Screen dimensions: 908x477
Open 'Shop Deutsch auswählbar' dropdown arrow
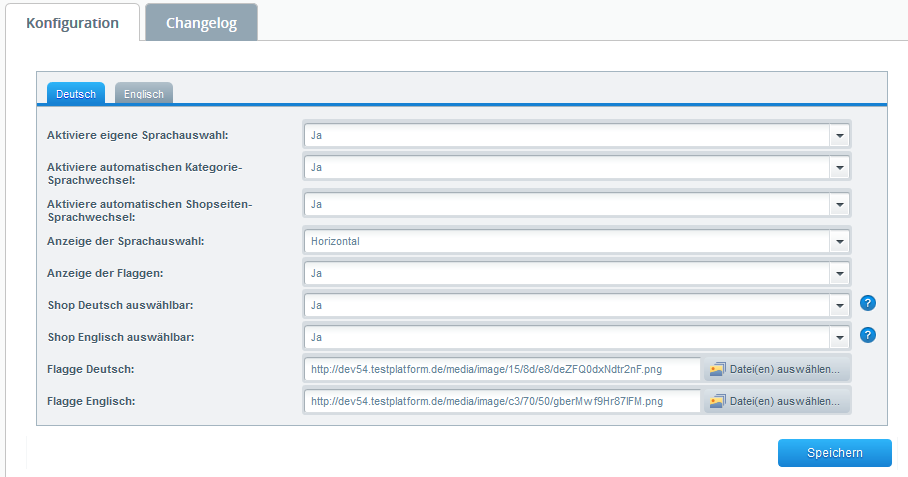[x=839, y=305]
